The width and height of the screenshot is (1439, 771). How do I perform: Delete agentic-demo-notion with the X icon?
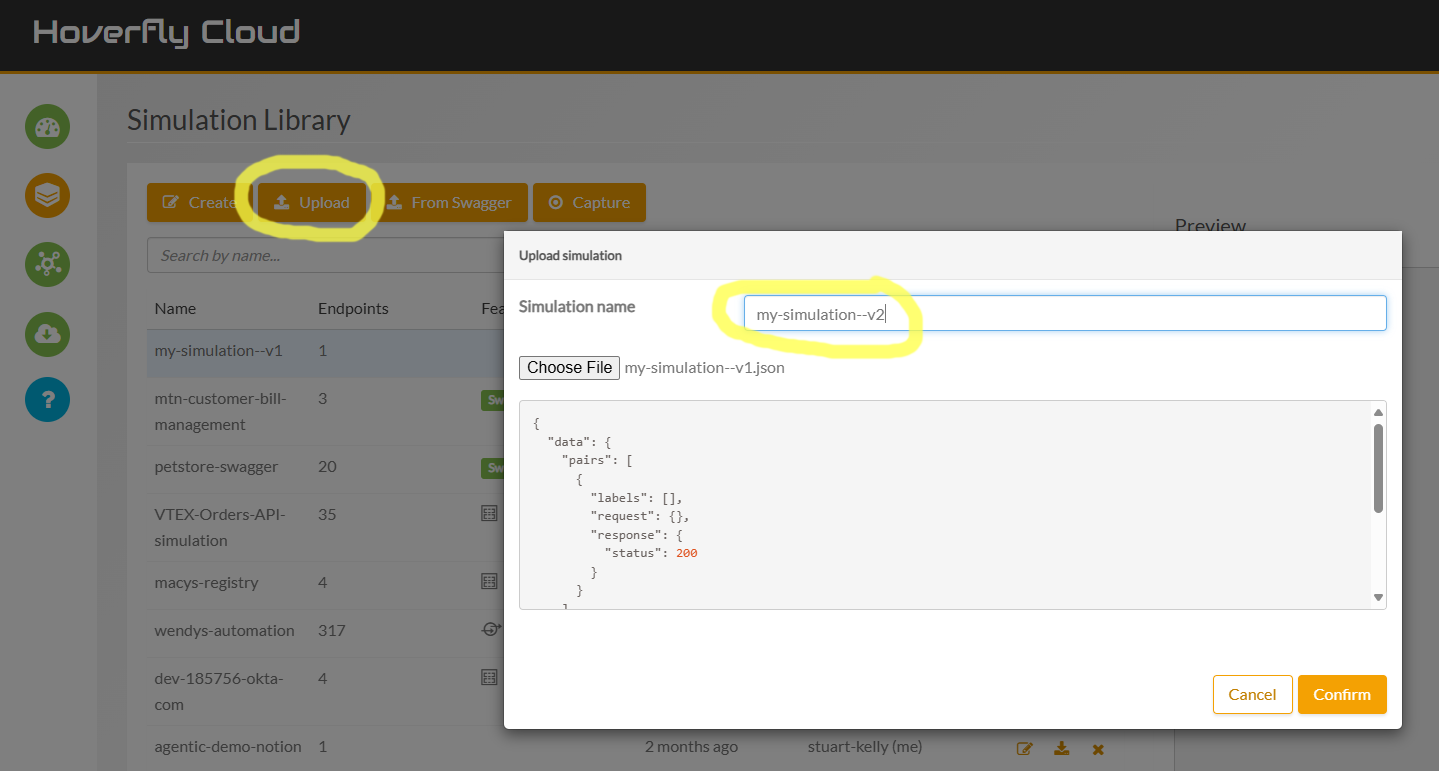1098,748
